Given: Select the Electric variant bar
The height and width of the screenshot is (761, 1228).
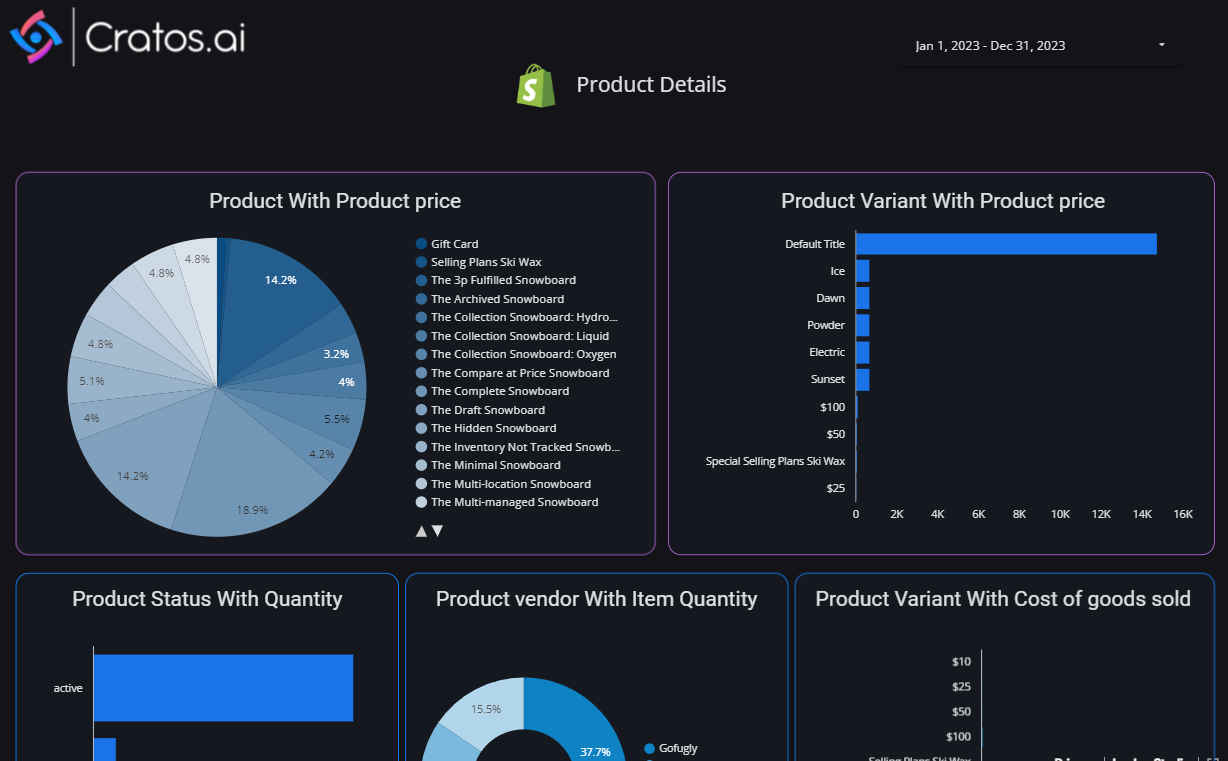Looking at the screenshot, I should (862, 352).
